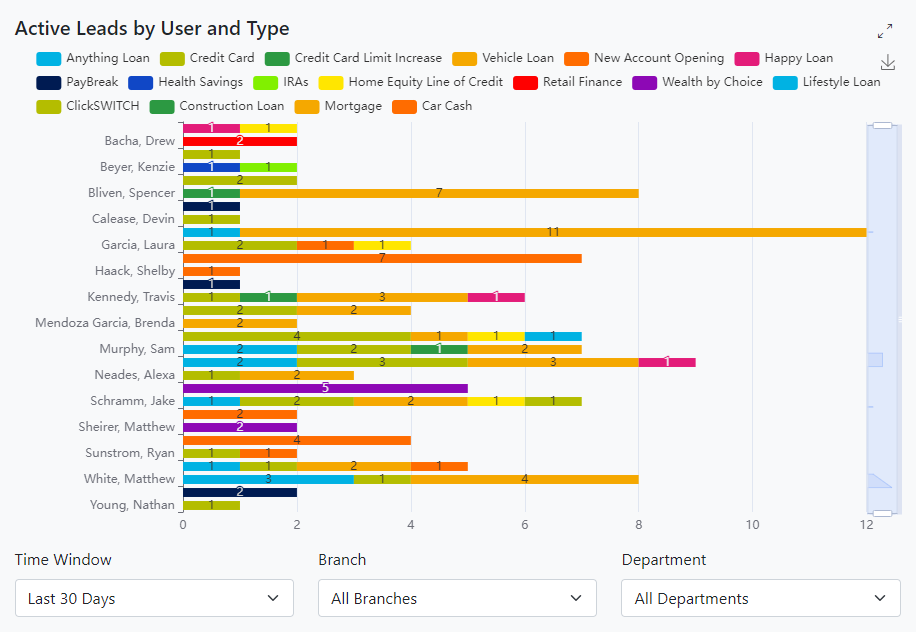
Task: Hide the Vehicle Loan legend series
Action: (464, 58)
